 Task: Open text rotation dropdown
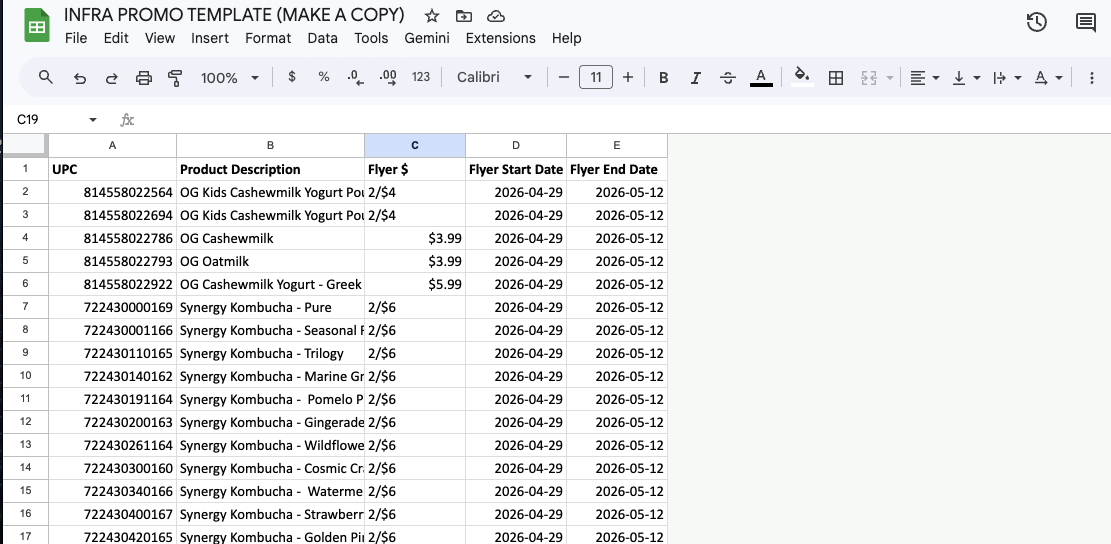point(1049,78)
